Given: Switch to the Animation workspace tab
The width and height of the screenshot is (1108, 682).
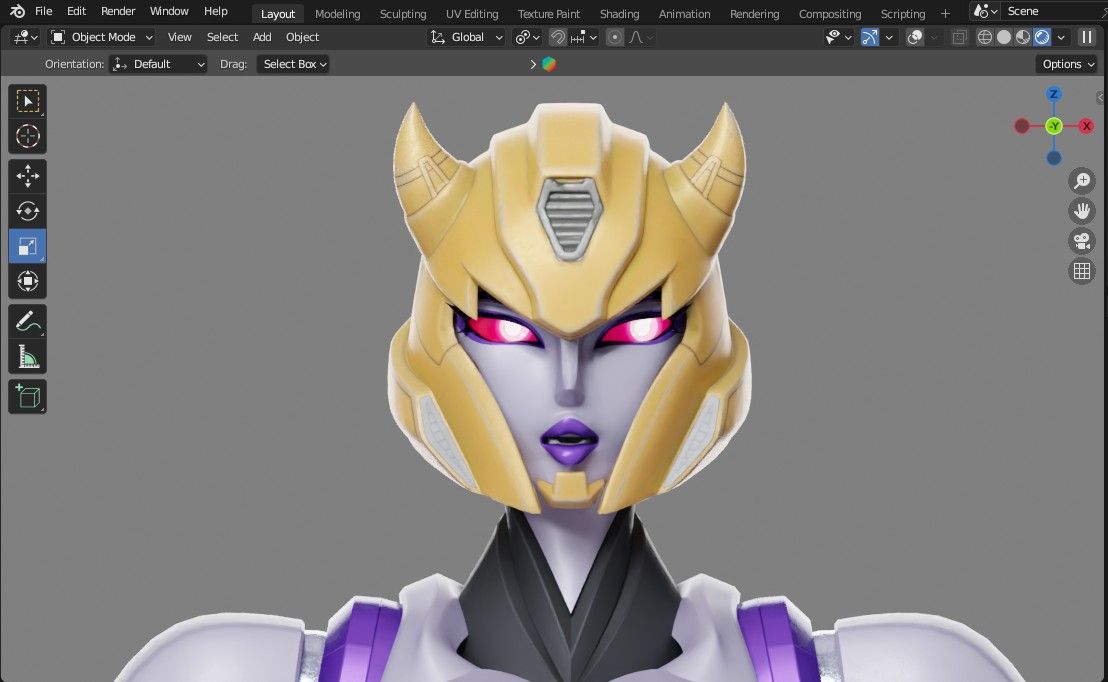Looking at the screenshot, I should [x=684, y=14].
